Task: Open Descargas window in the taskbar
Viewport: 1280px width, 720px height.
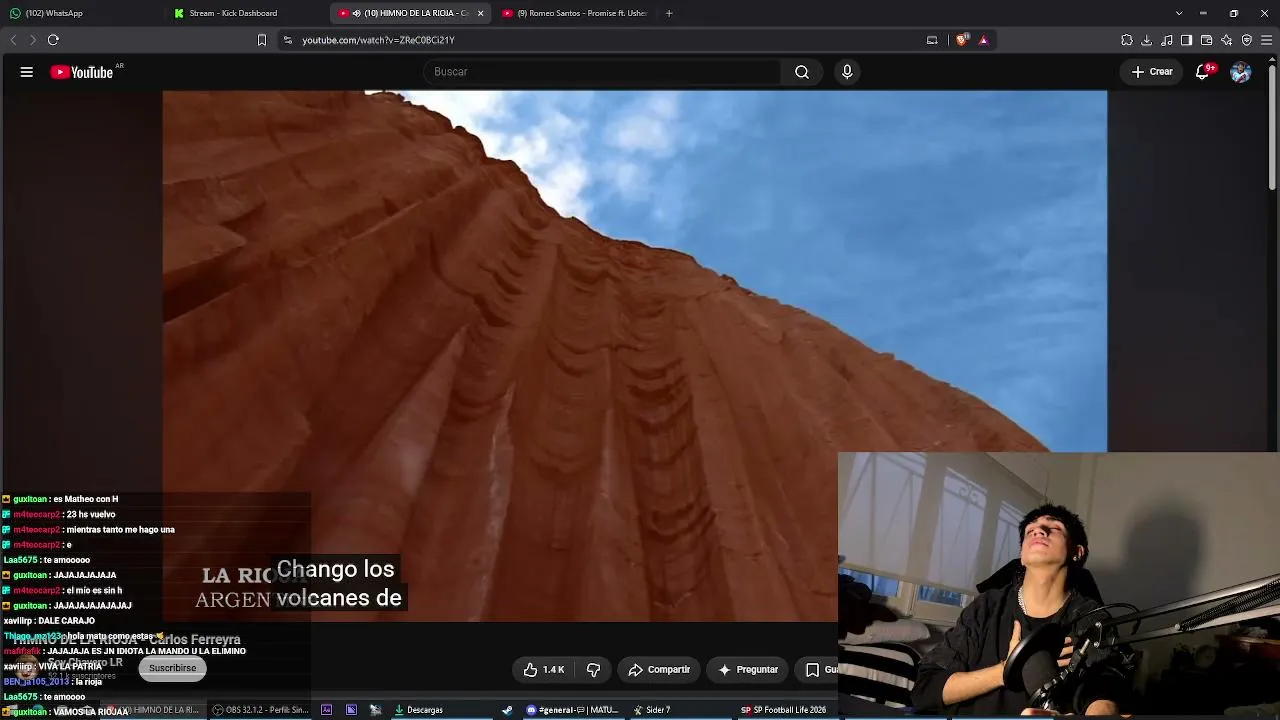Action: [419, 710]
